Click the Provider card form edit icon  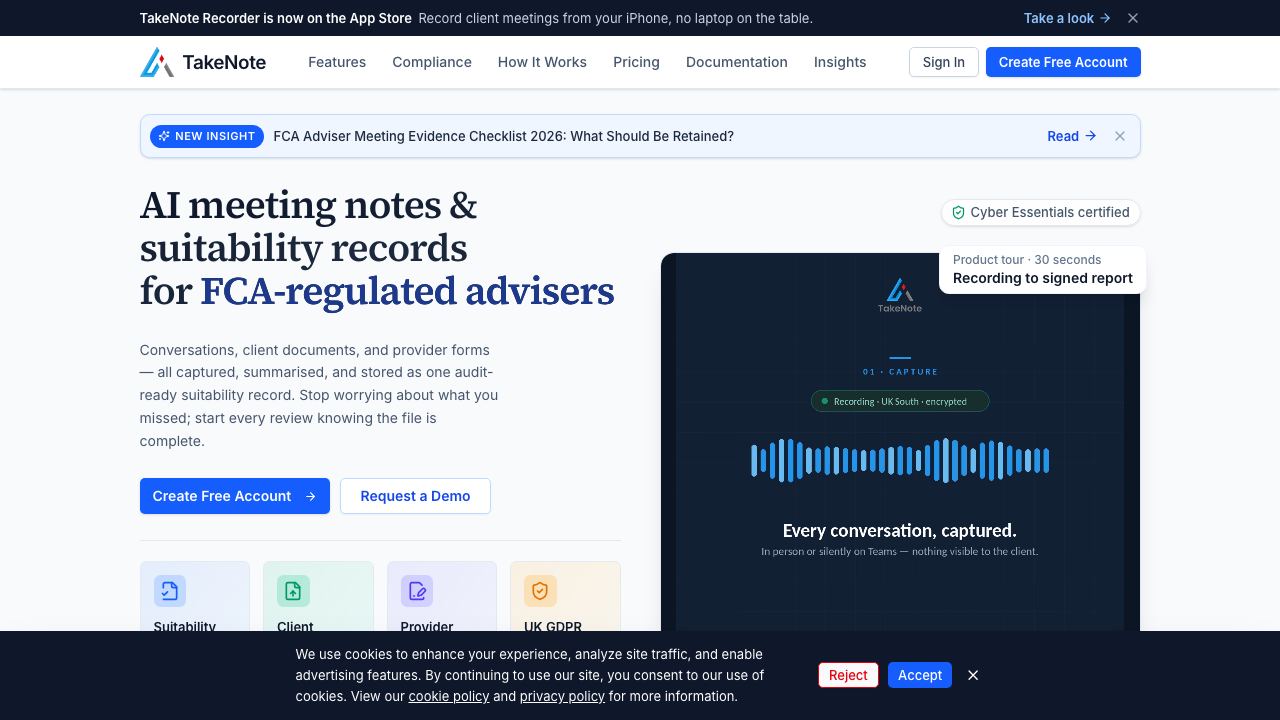coord(417,591)
